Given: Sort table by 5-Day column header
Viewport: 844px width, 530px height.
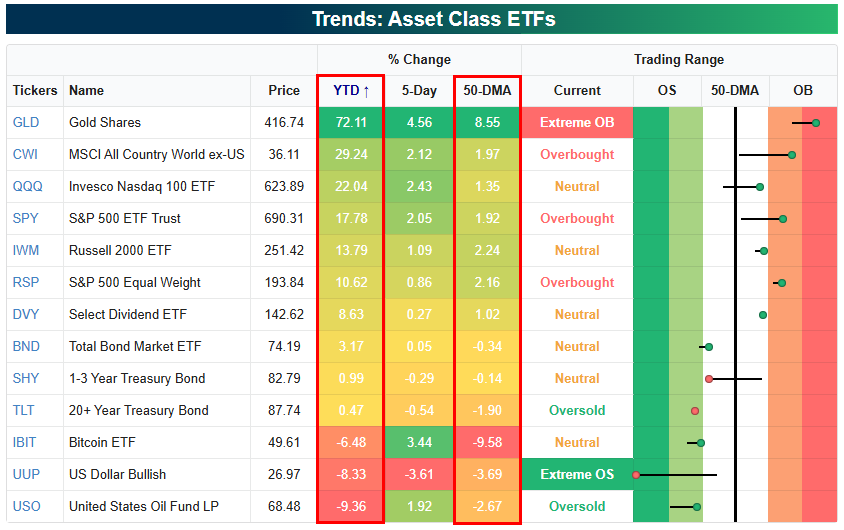Looking at the screenshot, I should (x=419, y=90).
